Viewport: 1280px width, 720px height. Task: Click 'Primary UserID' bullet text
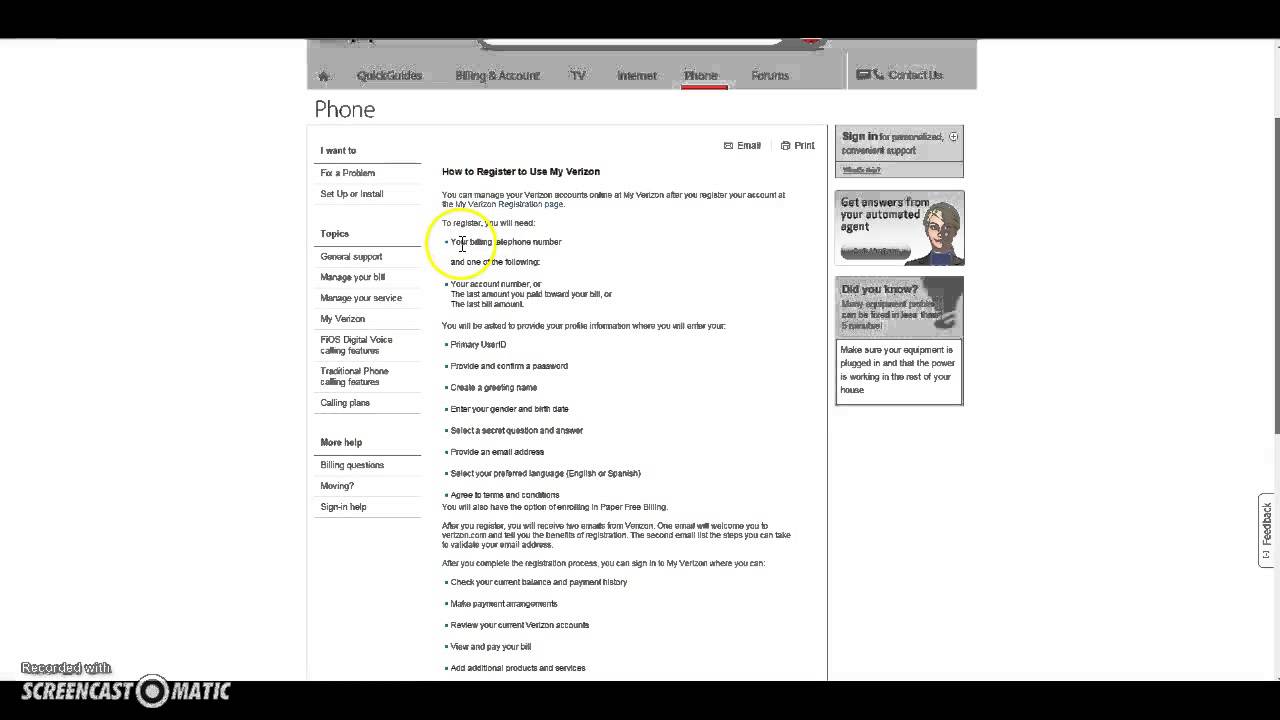[x=478, y=345]
